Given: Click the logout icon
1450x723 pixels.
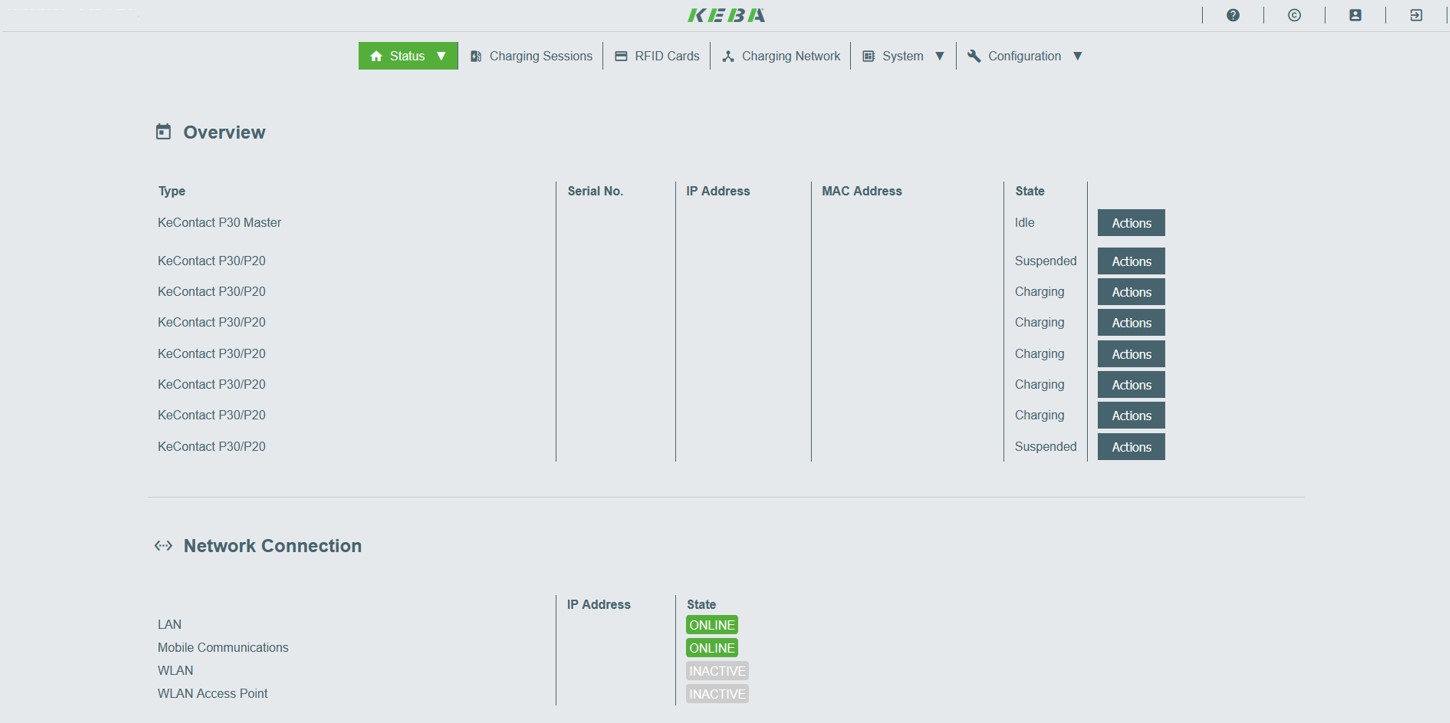Looking at the screenshot, I should (1416, 15).
